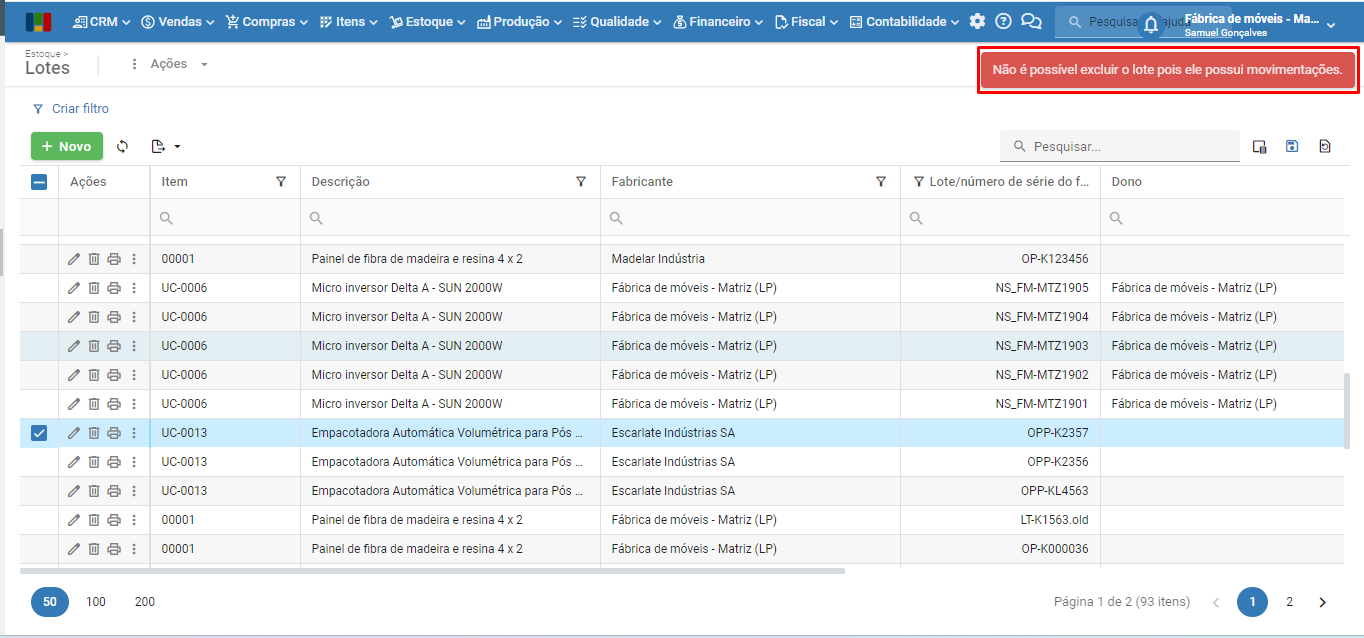The height and width of the screenshot is (638, 1364).
Task: Click the column chooser icon beside search
Action: [x=1260, y=146]
